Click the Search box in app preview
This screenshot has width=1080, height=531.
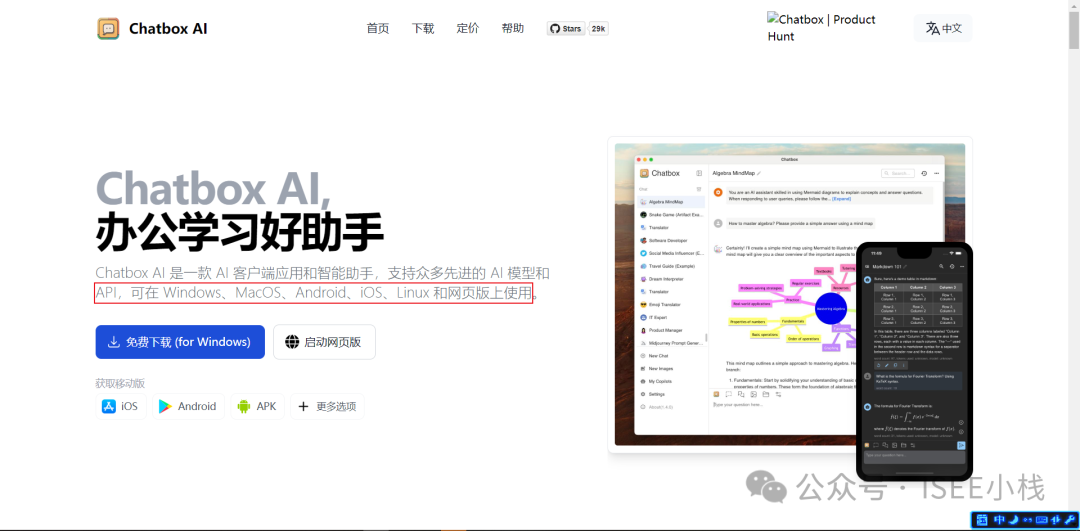click(898, 174)
